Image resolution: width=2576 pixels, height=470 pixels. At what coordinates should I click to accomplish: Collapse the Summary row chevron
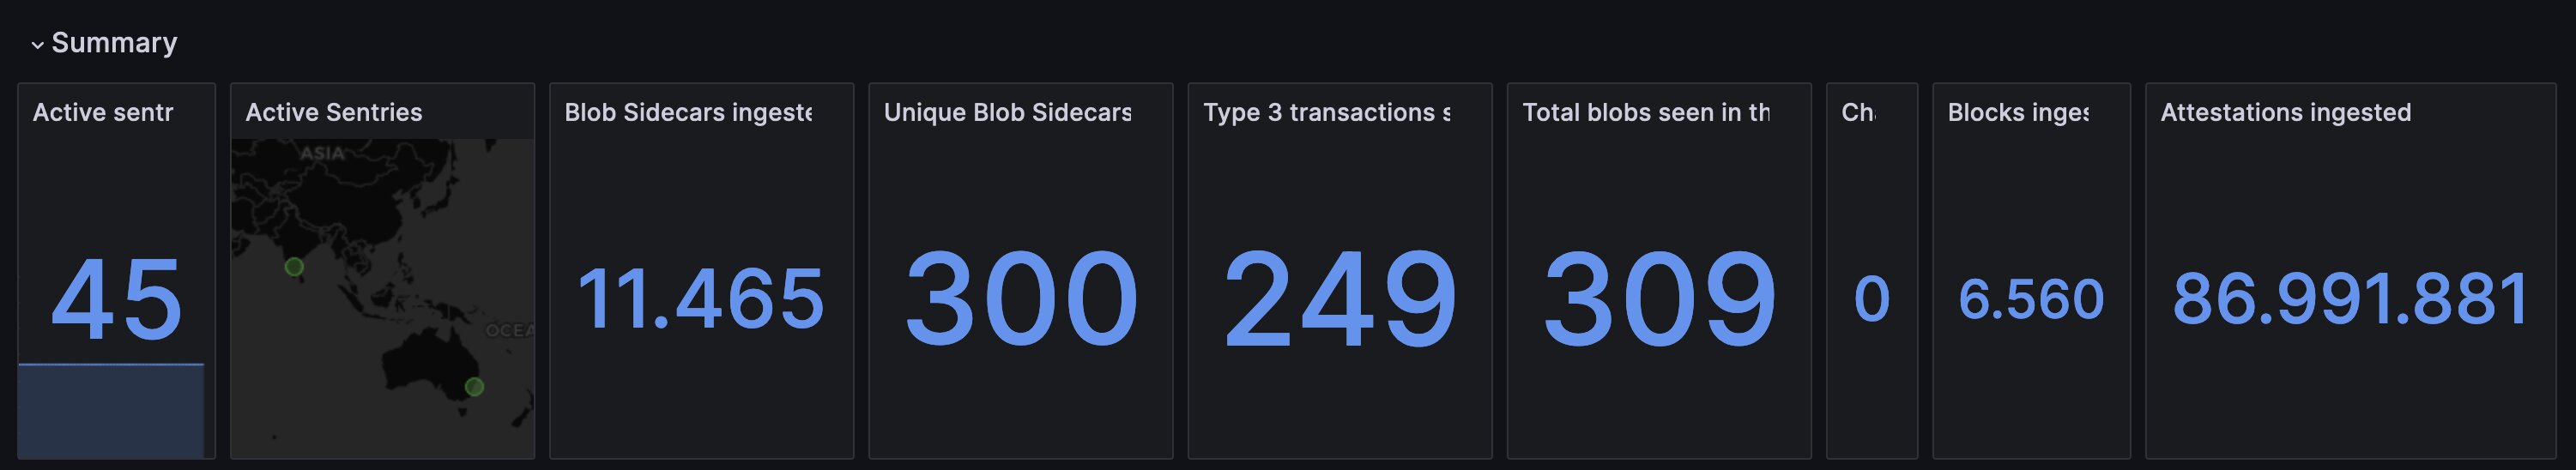click(37, 45)
